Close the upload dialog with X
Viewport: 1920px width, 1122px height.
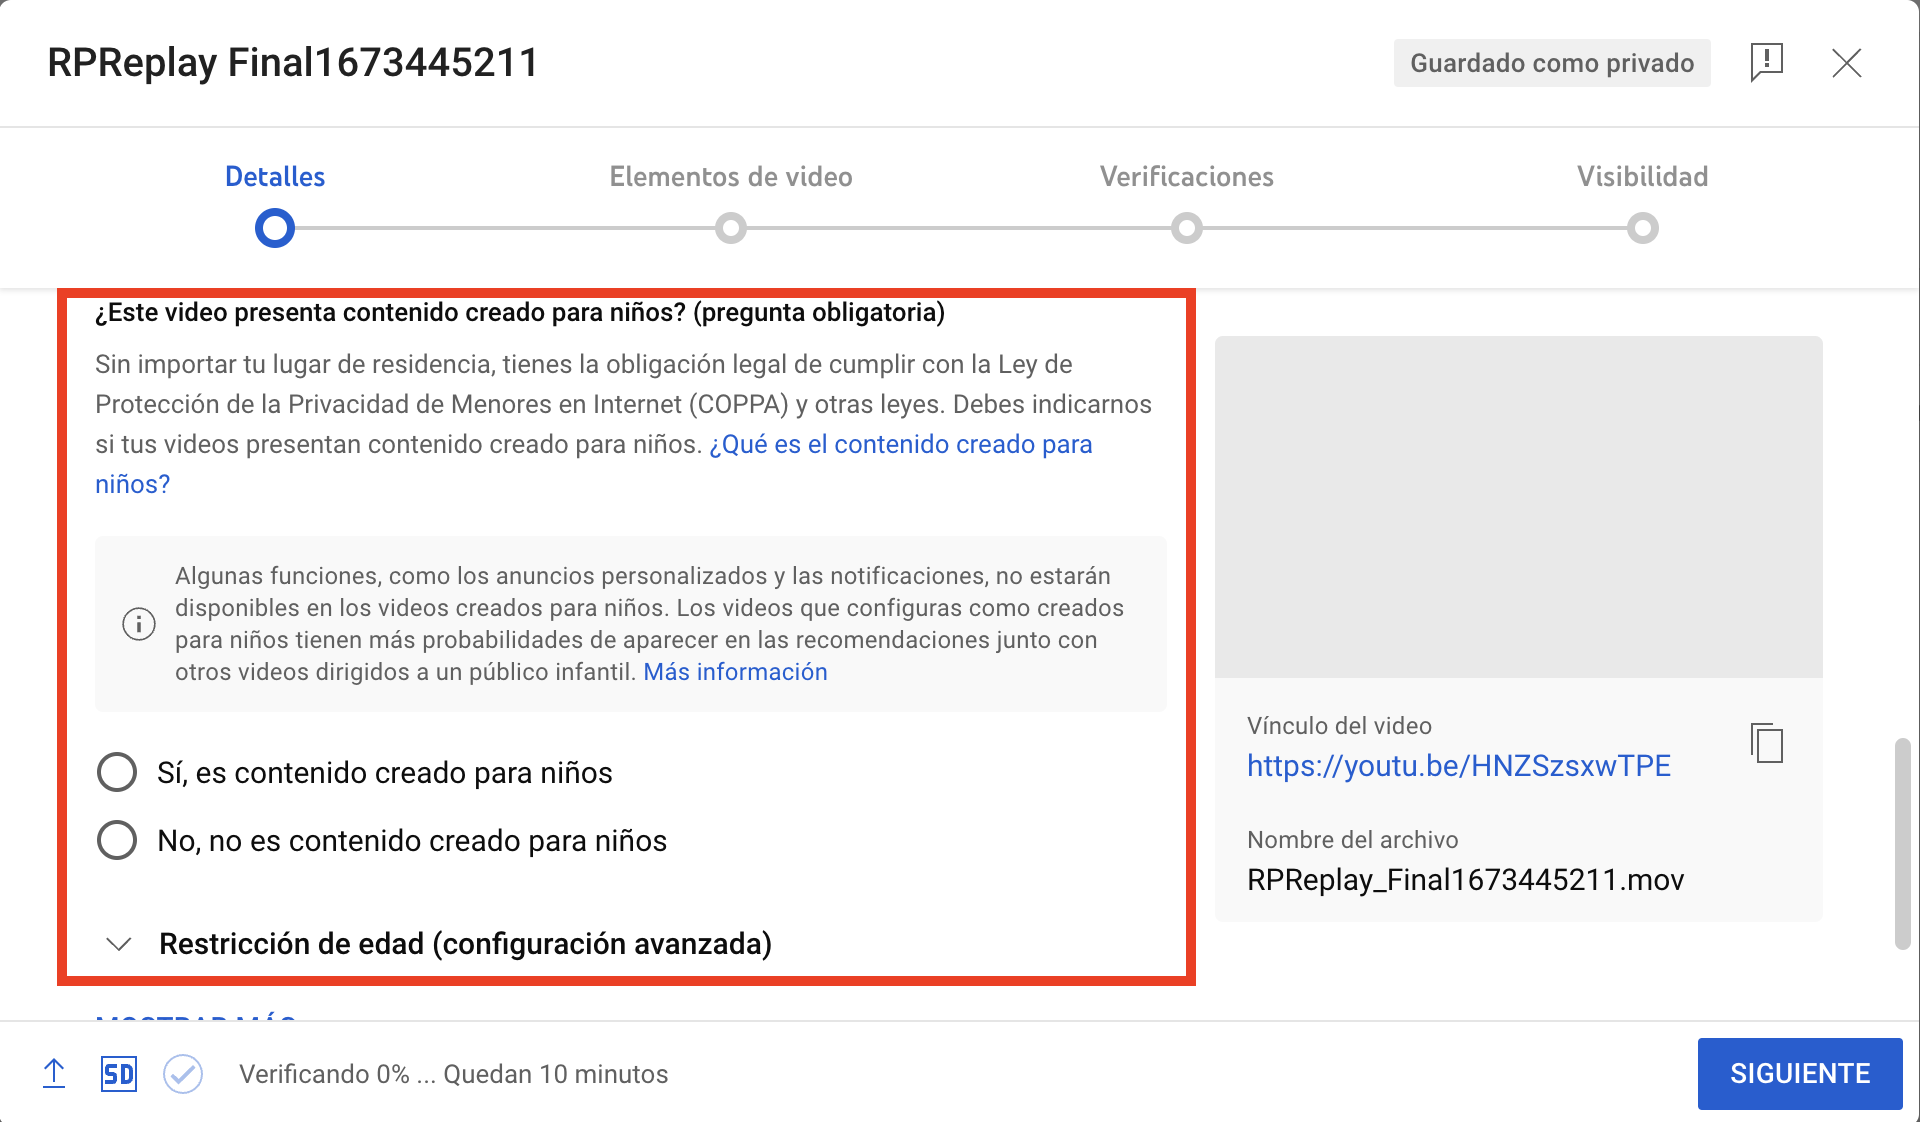pyautogui.click(x=1846, y=63)
